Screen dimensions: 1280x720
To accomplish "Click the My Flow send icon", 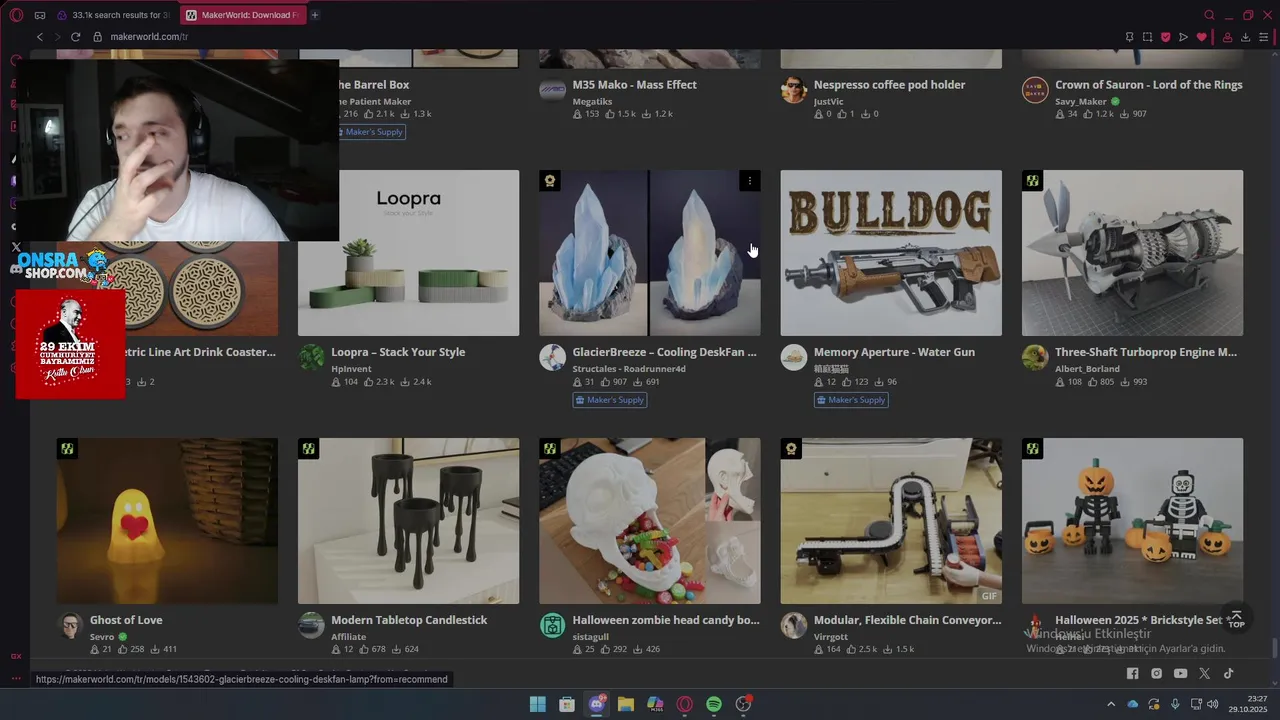I will click(1183, 37).
